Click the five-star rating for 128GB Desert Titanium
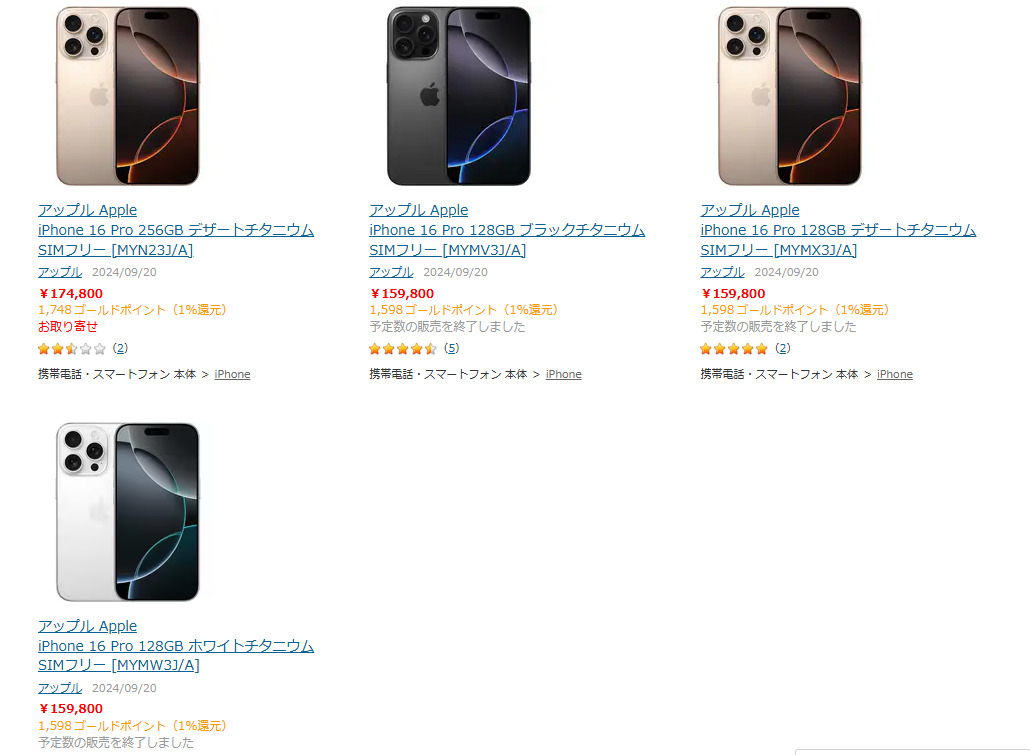The image size is (1030, 755). pos(733,349)
